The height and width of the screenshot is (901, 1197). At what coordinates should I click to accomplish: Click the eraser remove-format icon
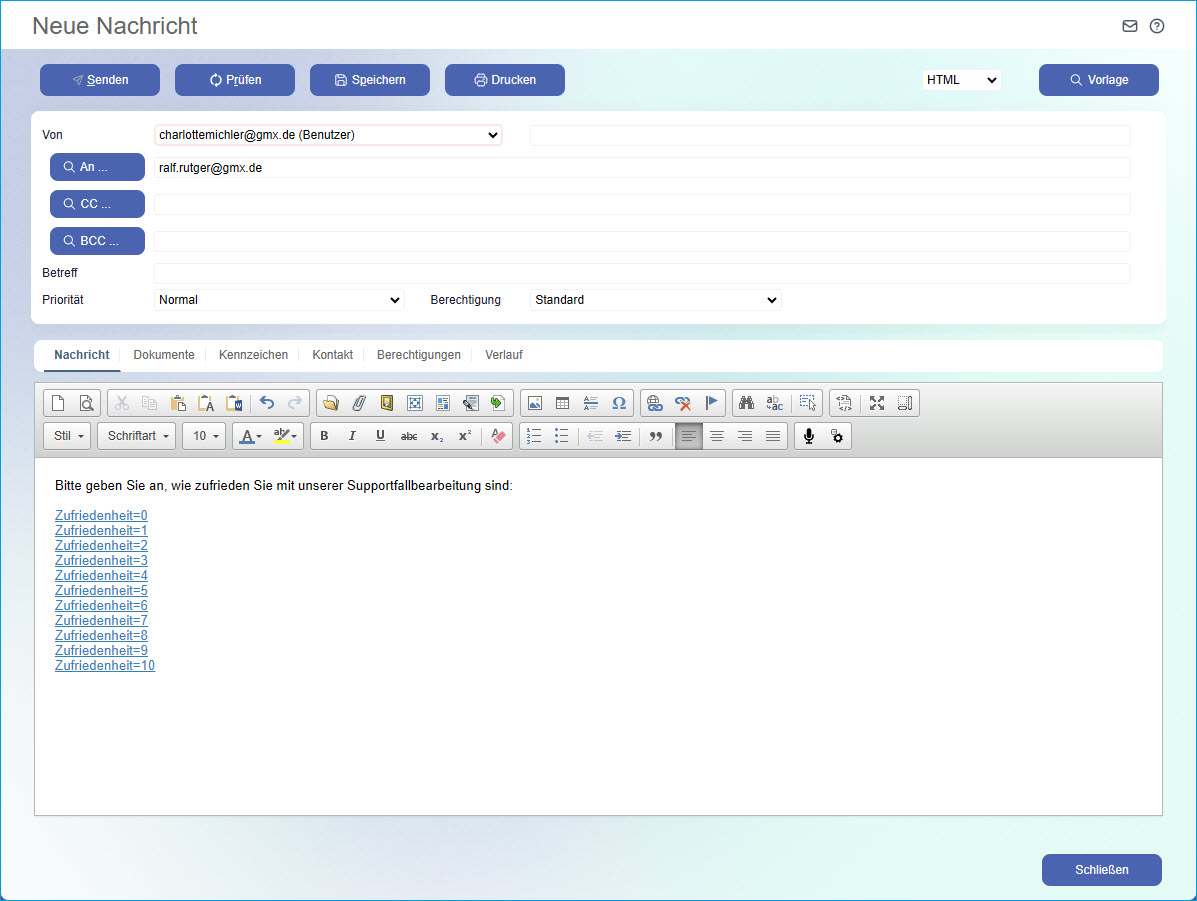(498, 436)
